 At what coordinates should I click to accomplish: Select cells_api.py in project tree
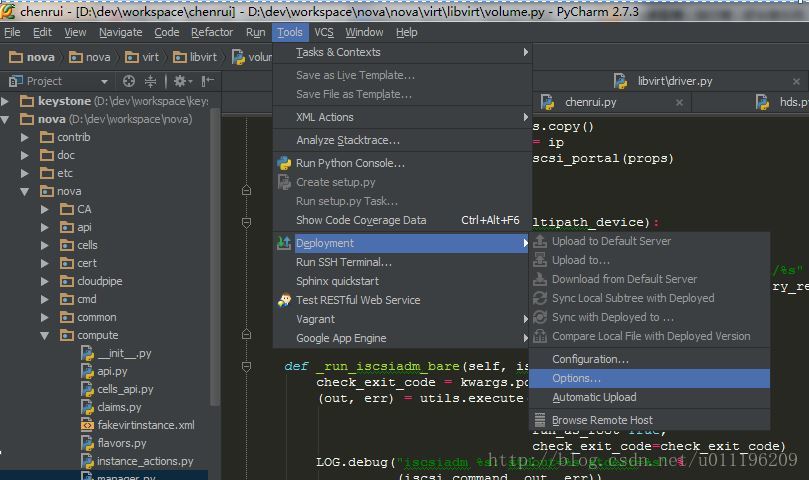[125, 389]
